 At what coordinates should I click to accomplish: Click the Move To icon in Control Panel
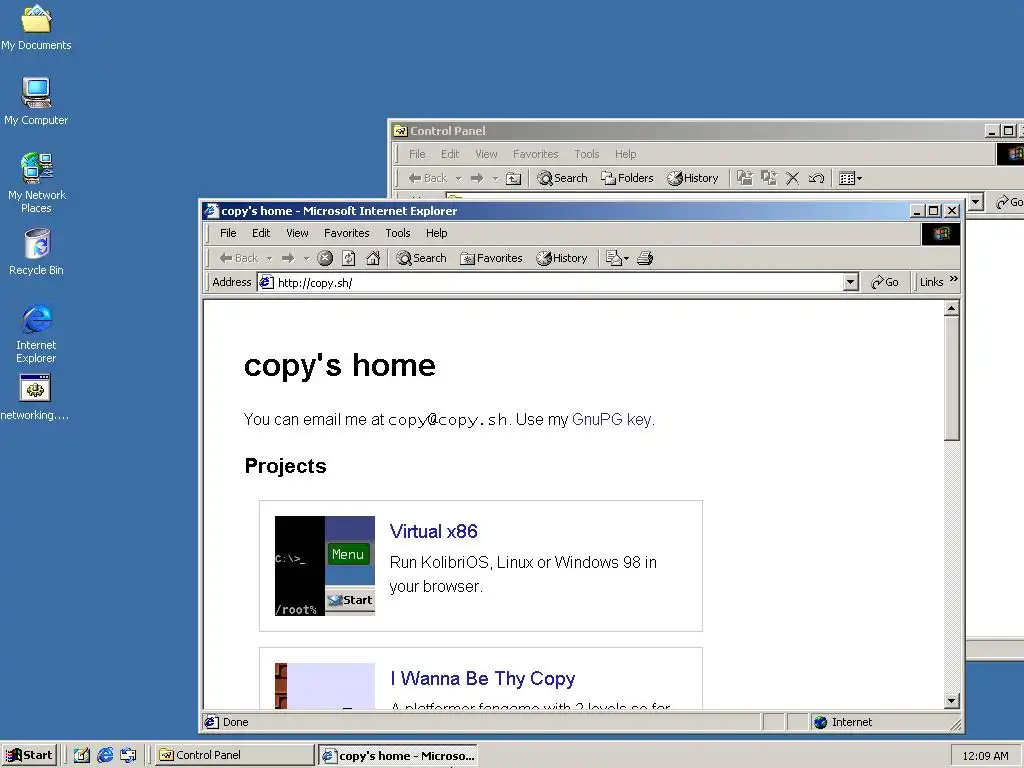click(745, 178)
